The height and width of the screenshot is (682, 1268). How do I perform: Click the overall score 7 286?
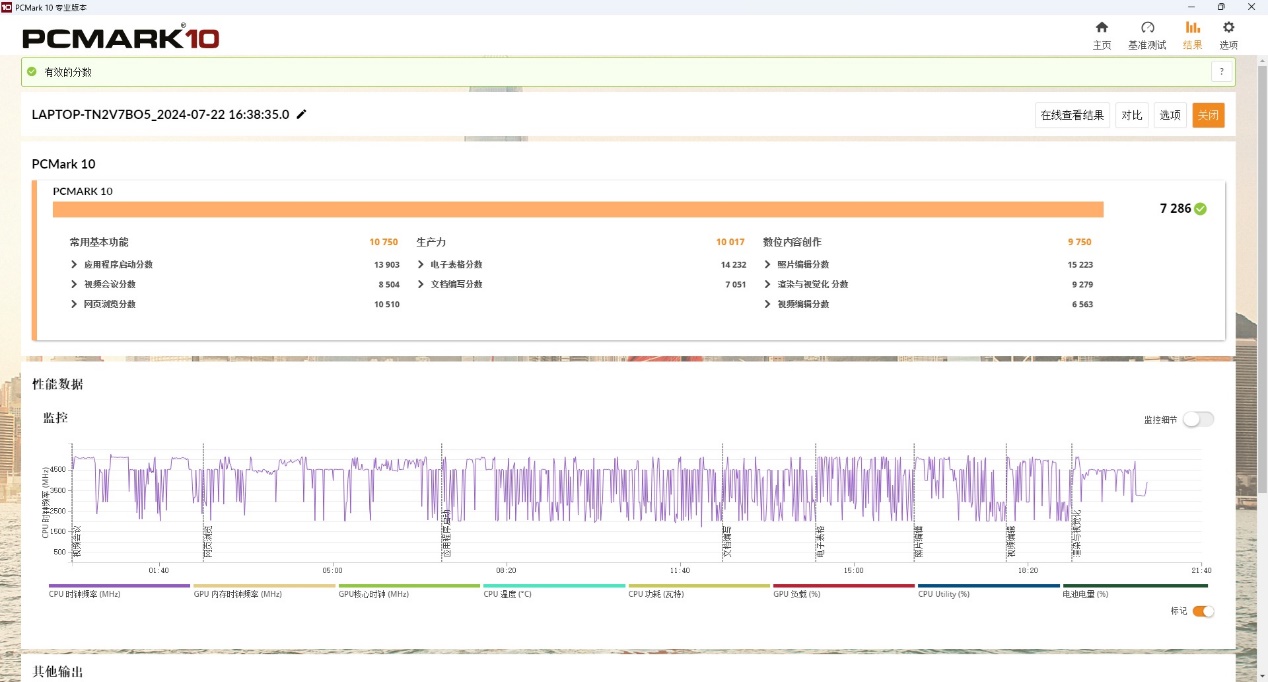(1175, 209)
